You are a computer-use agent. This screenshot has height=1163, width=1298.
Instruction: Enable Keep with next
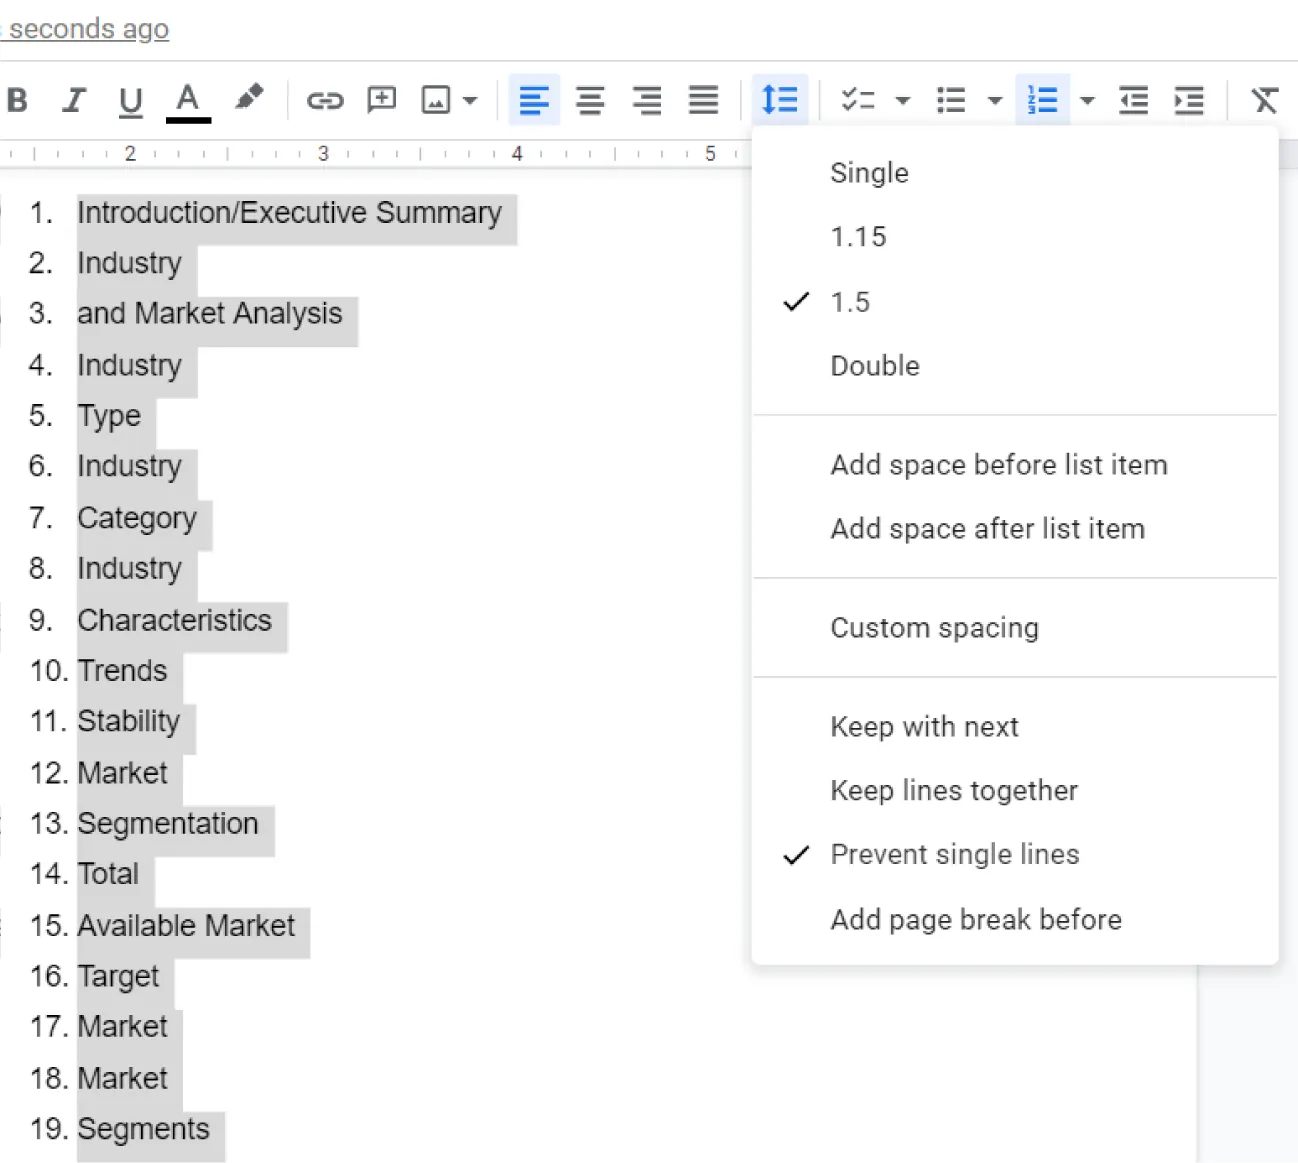pos(924,727)
